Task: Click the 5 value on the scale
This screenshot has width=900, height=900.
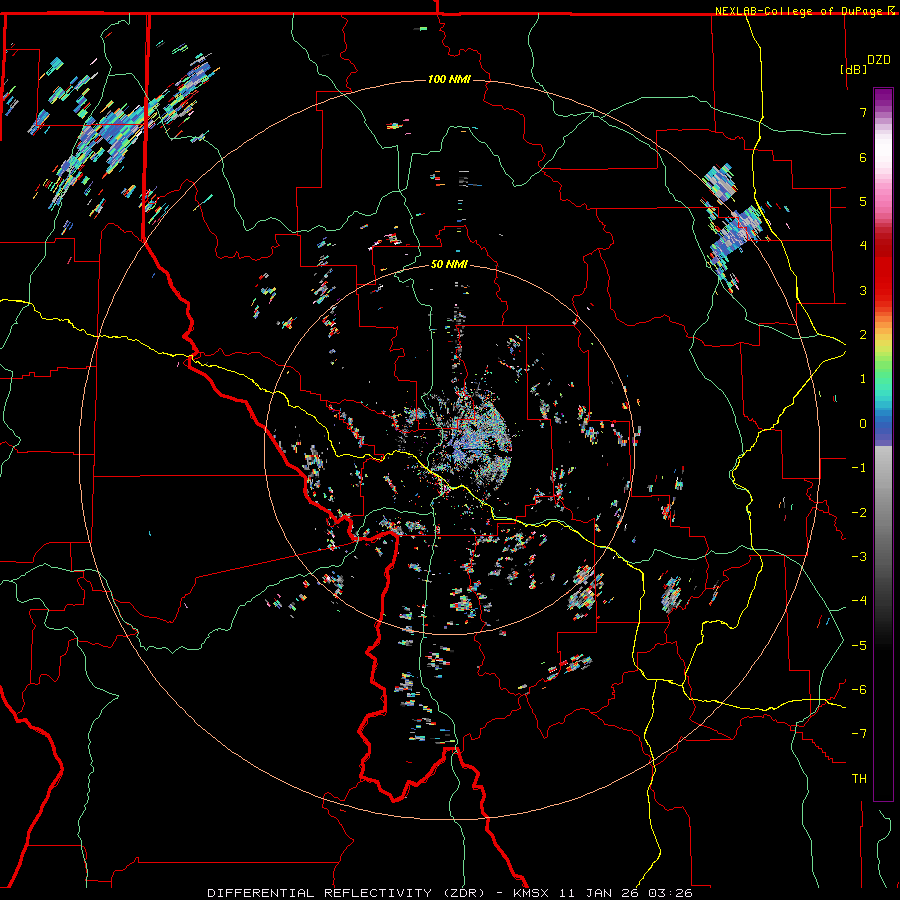Action: coord(863,201)
